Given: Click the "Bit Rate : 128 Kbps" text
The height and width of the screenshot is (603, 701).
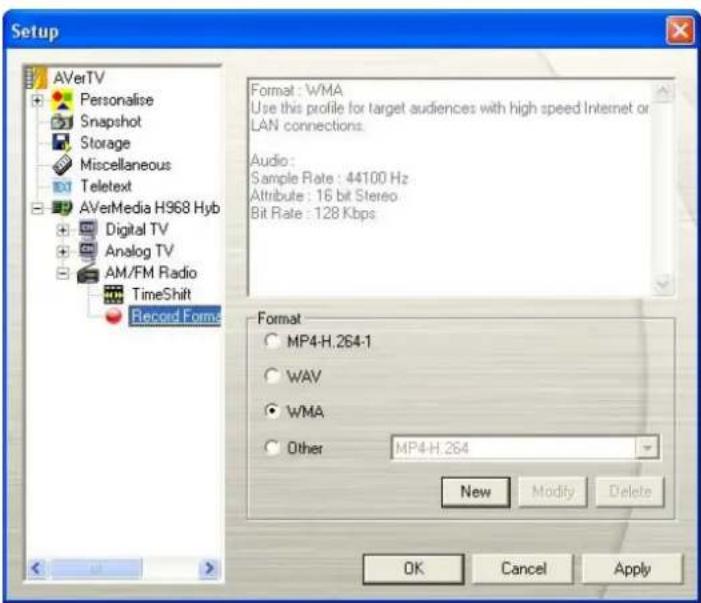Looking at the screenshot, I should pos(312,213).
